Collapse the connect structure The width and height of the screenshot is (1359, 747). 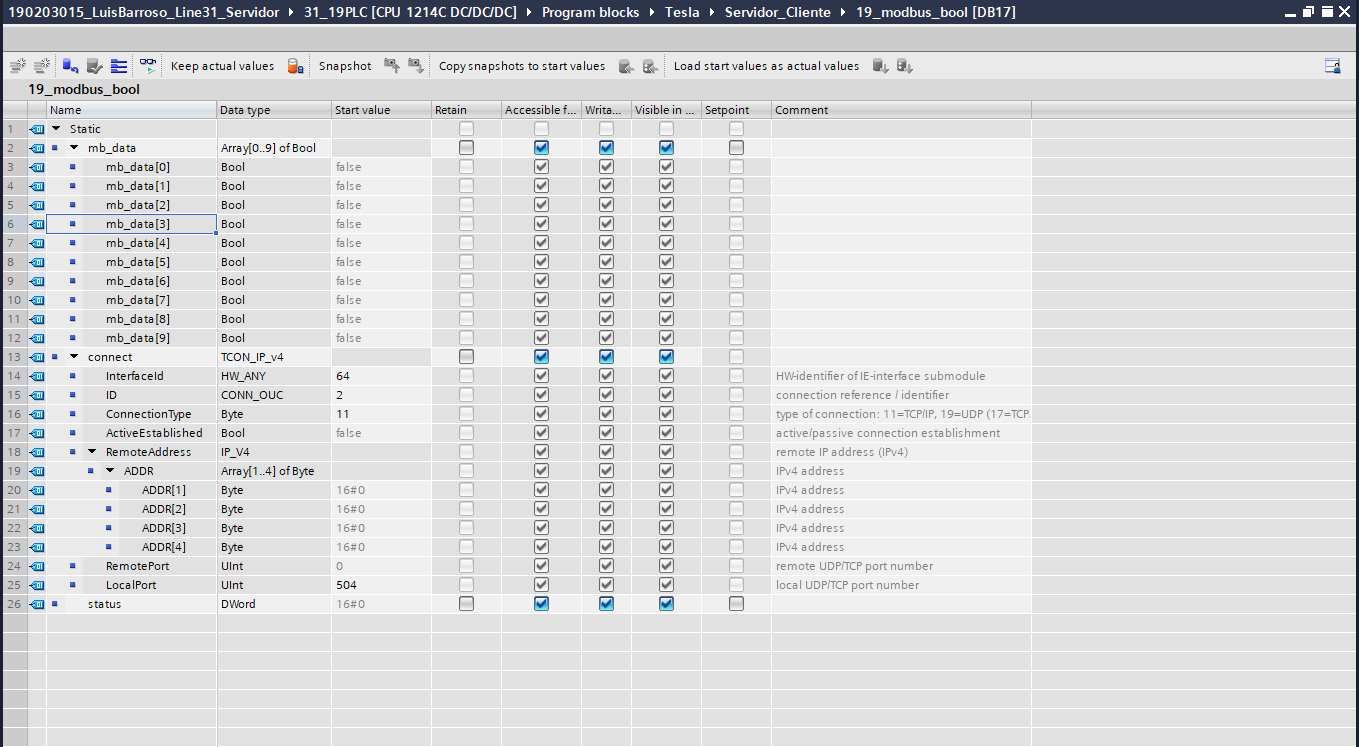click(74, 357)
